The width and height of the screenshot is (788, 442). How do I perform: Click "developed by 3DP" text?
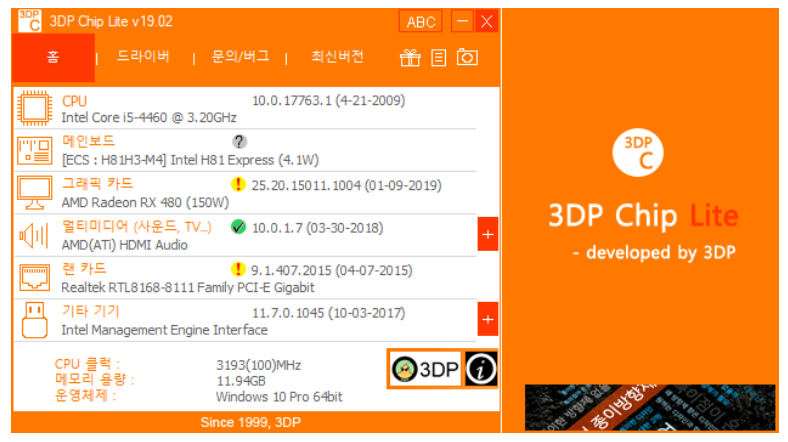coord(654,252)
